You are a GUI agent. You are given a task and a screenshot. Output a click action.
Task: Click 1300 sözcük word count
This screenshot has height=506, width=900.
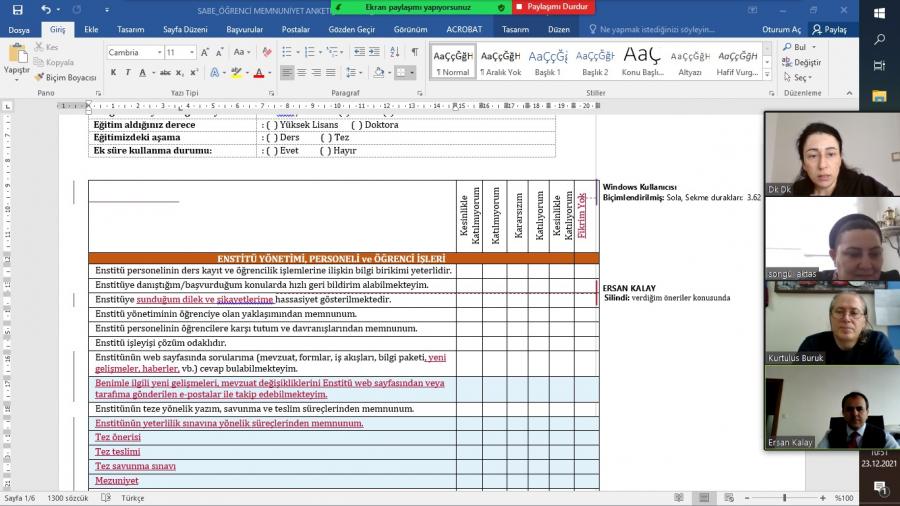pyautogui.click(x=68, y=498)
